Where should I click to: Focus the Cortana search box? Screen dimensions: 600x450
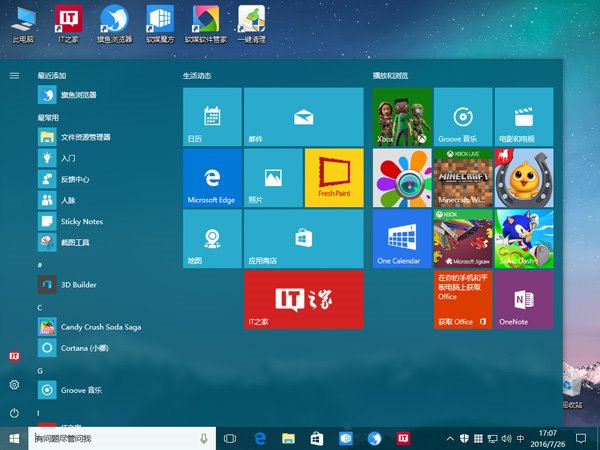coord(122,439)
